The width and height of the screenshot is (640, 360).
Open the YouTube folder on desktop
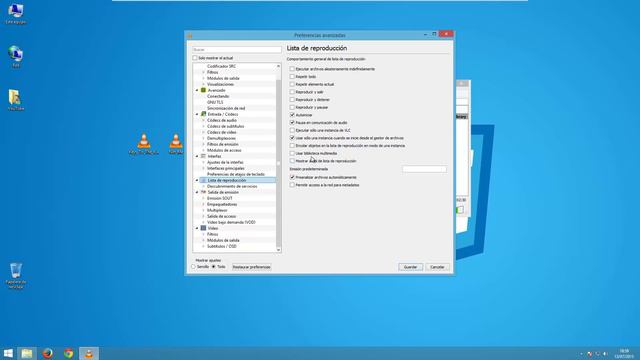click(16, 100)
